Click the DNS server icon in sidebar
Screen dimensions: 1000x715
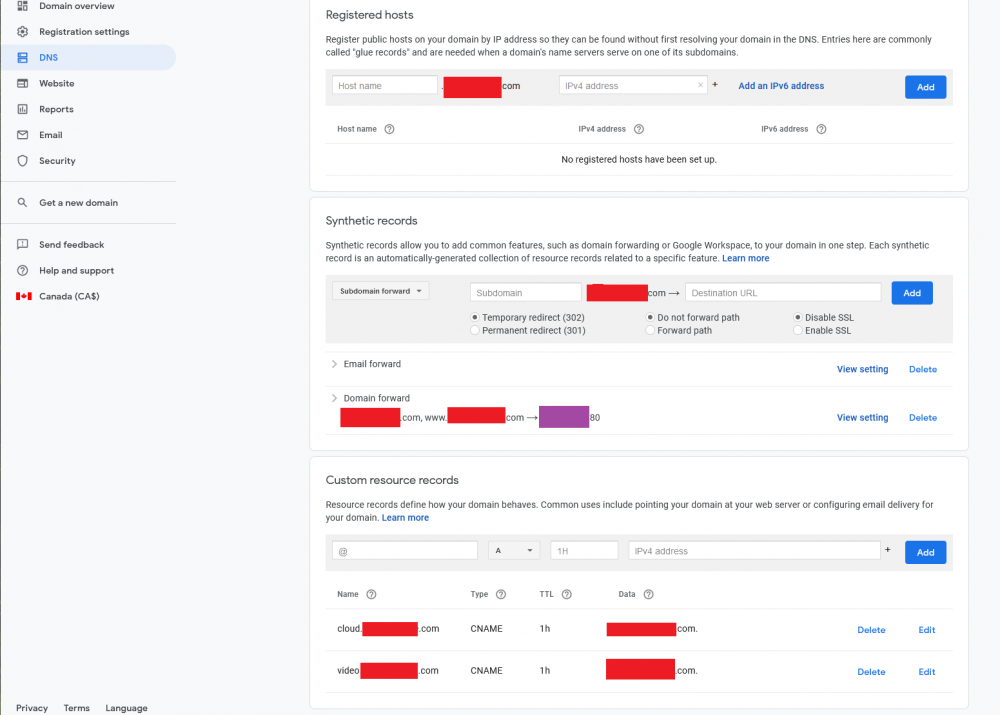(22, 57)
